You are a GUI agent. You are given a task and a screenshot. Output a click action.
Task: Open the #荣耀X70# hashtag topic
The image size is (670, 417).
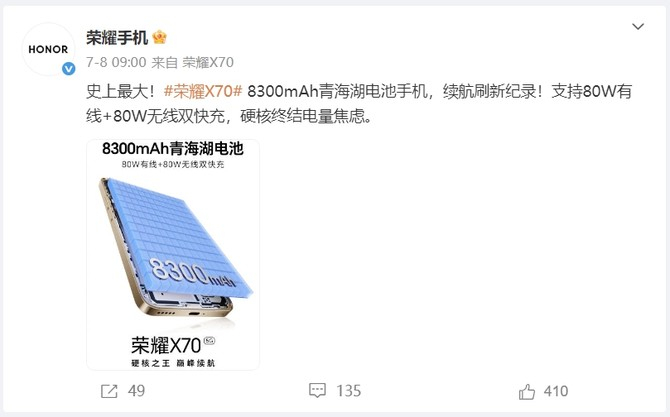coord(203,91)
